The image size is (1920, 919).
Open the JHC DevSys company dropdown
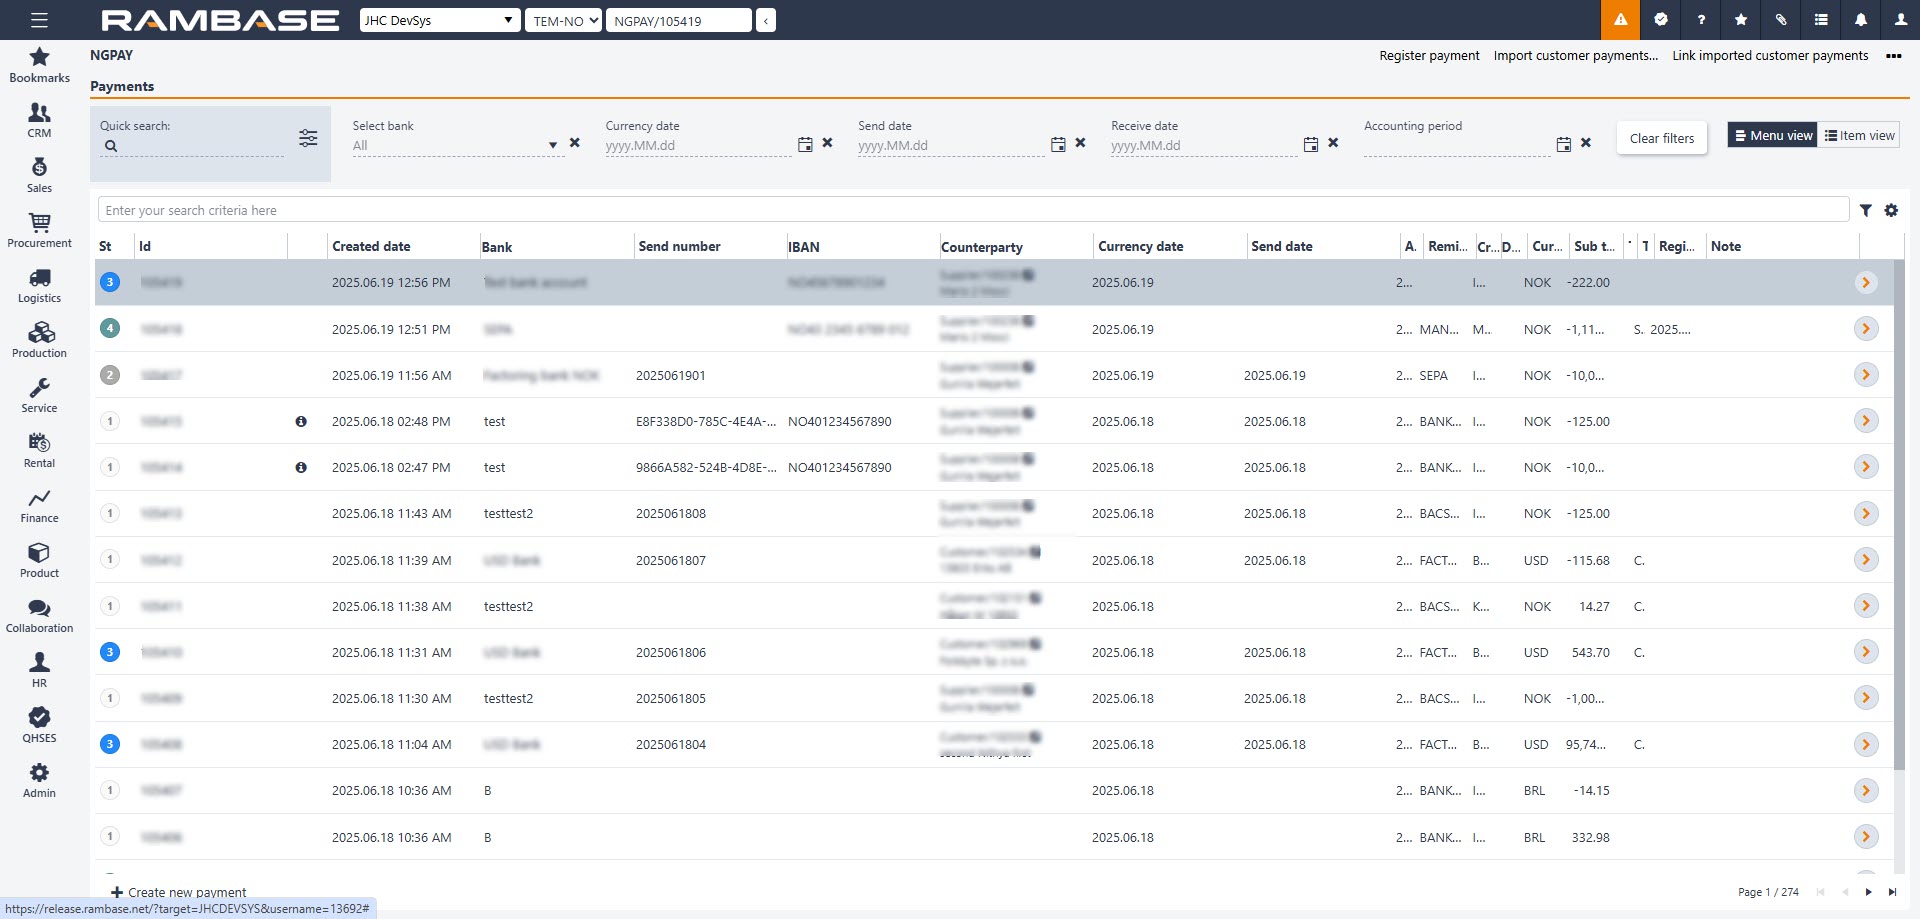pyautogui.click(x=440, y=20)
